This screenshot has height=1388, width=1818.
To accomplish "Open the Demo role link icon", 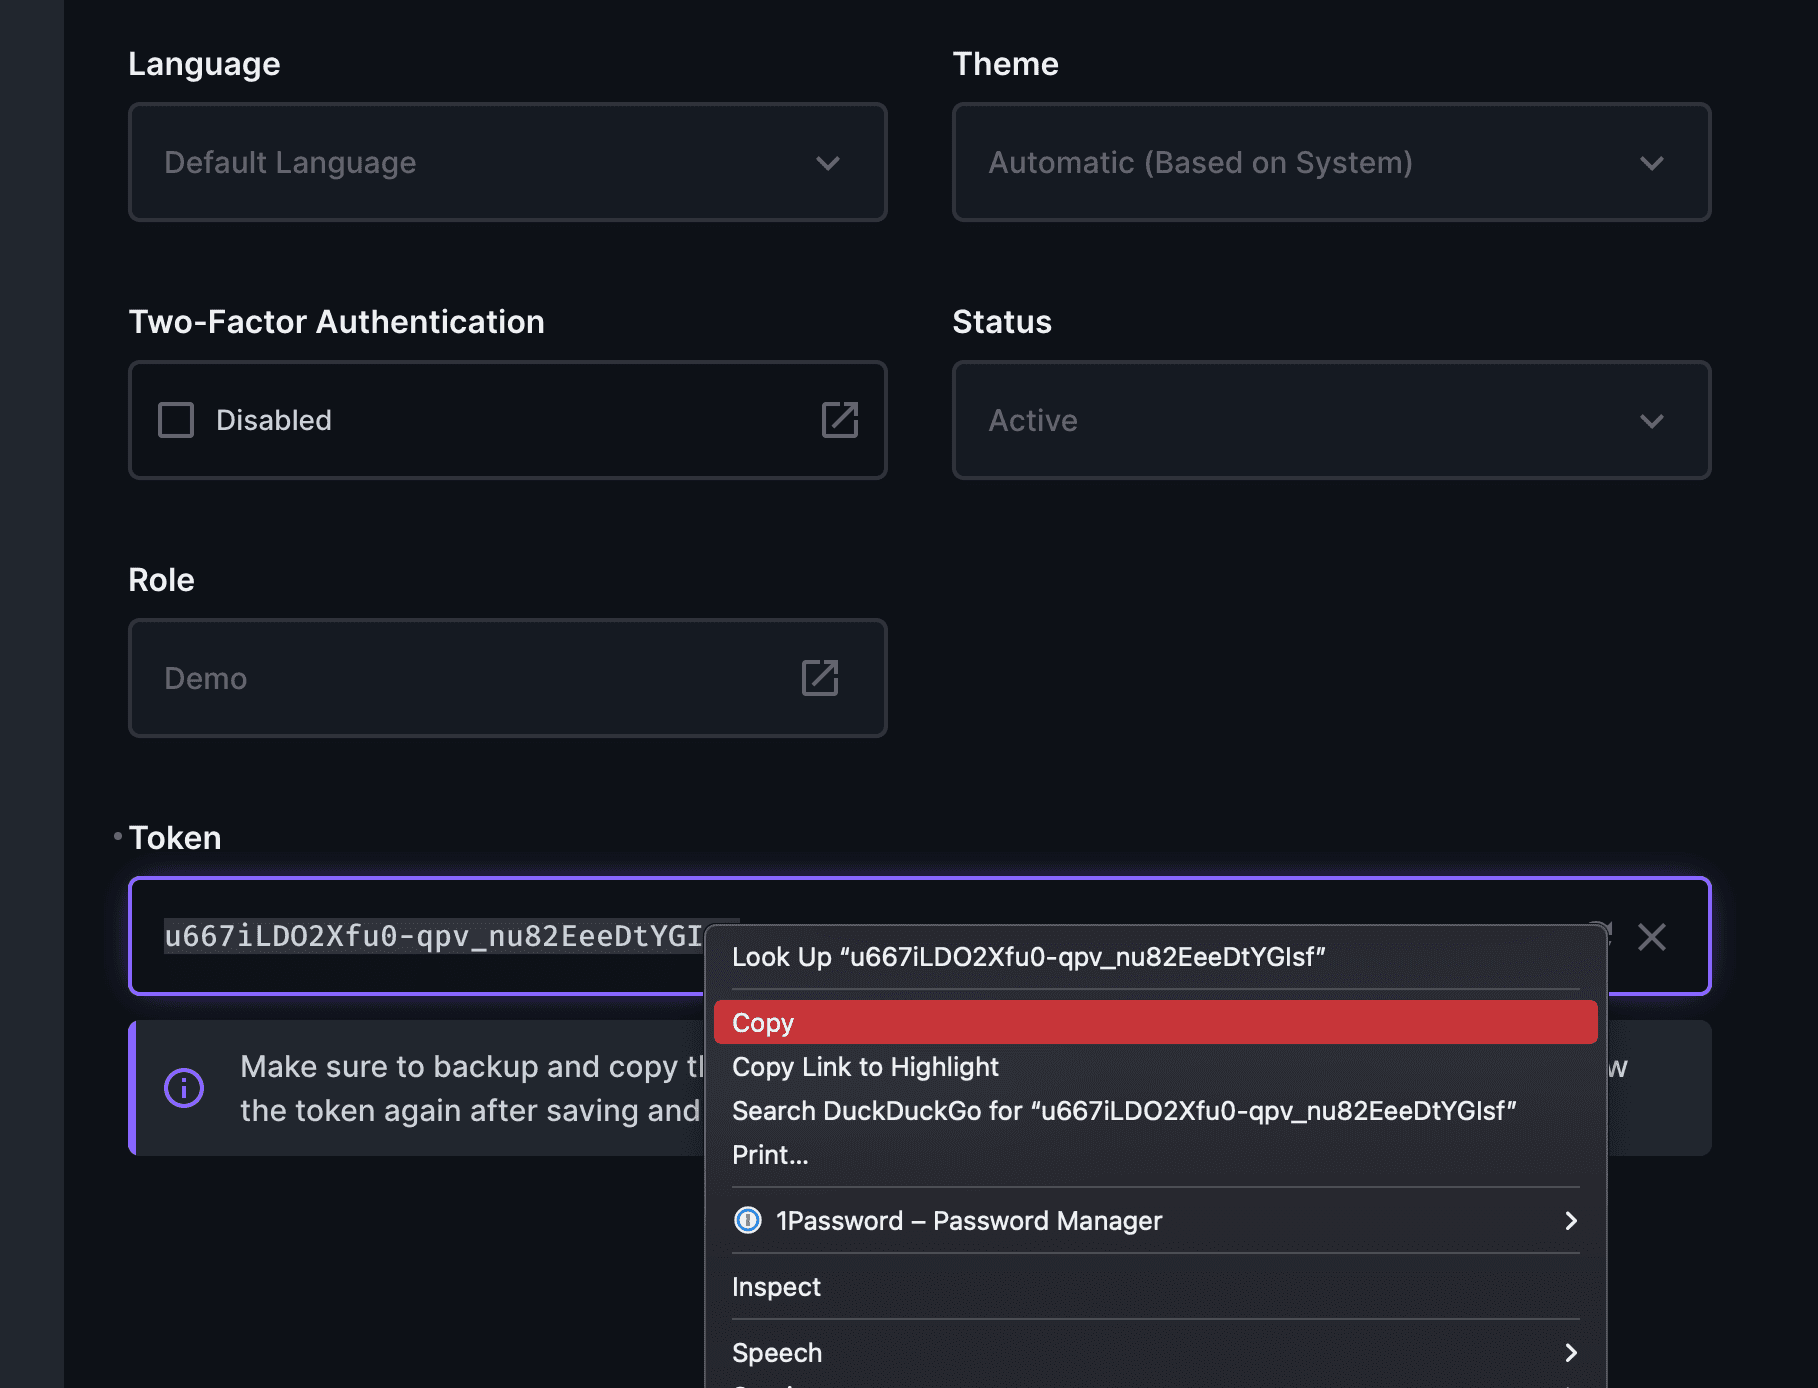I will coord(819,678).
